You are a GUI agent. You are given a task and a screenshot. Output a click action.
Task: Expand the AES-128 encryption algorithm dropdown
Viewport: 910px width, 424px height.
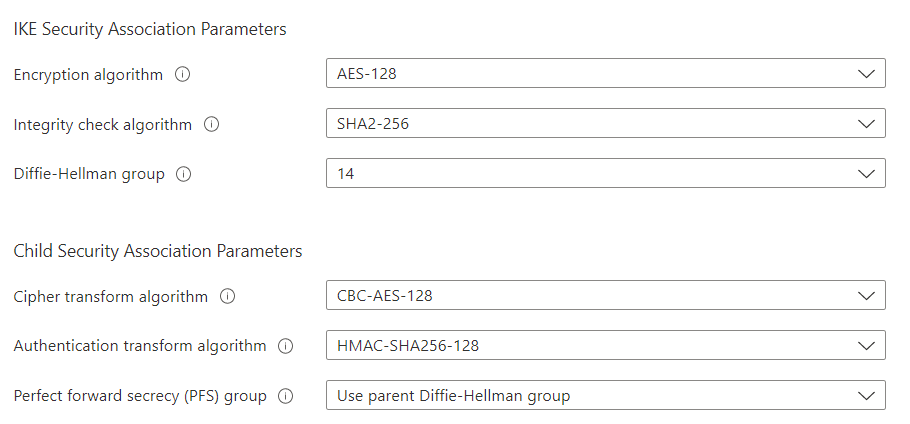coord(605,73)
